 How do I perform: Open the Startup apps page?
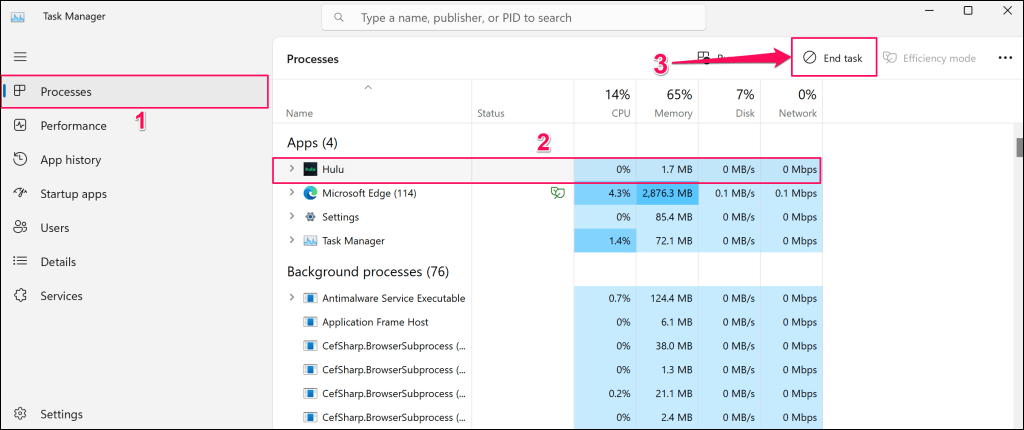[73, 194]
